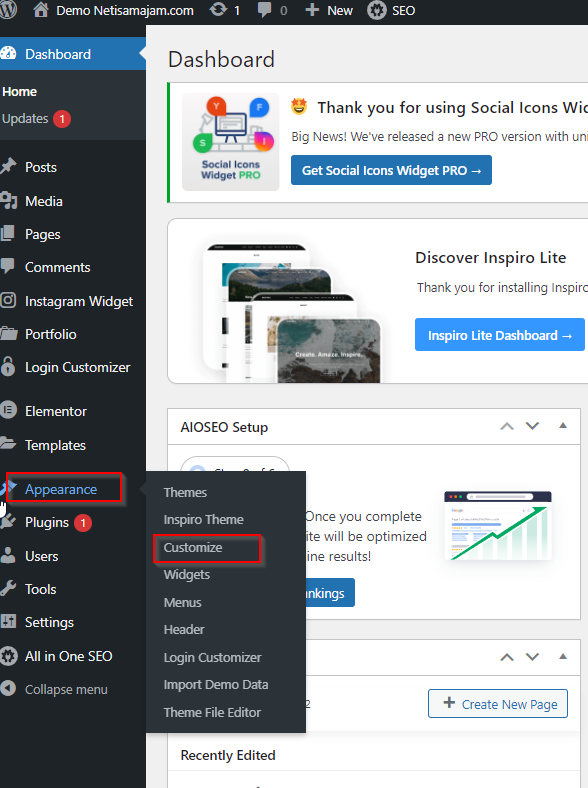Click up chevron above Create New Page

coord(507,657)
